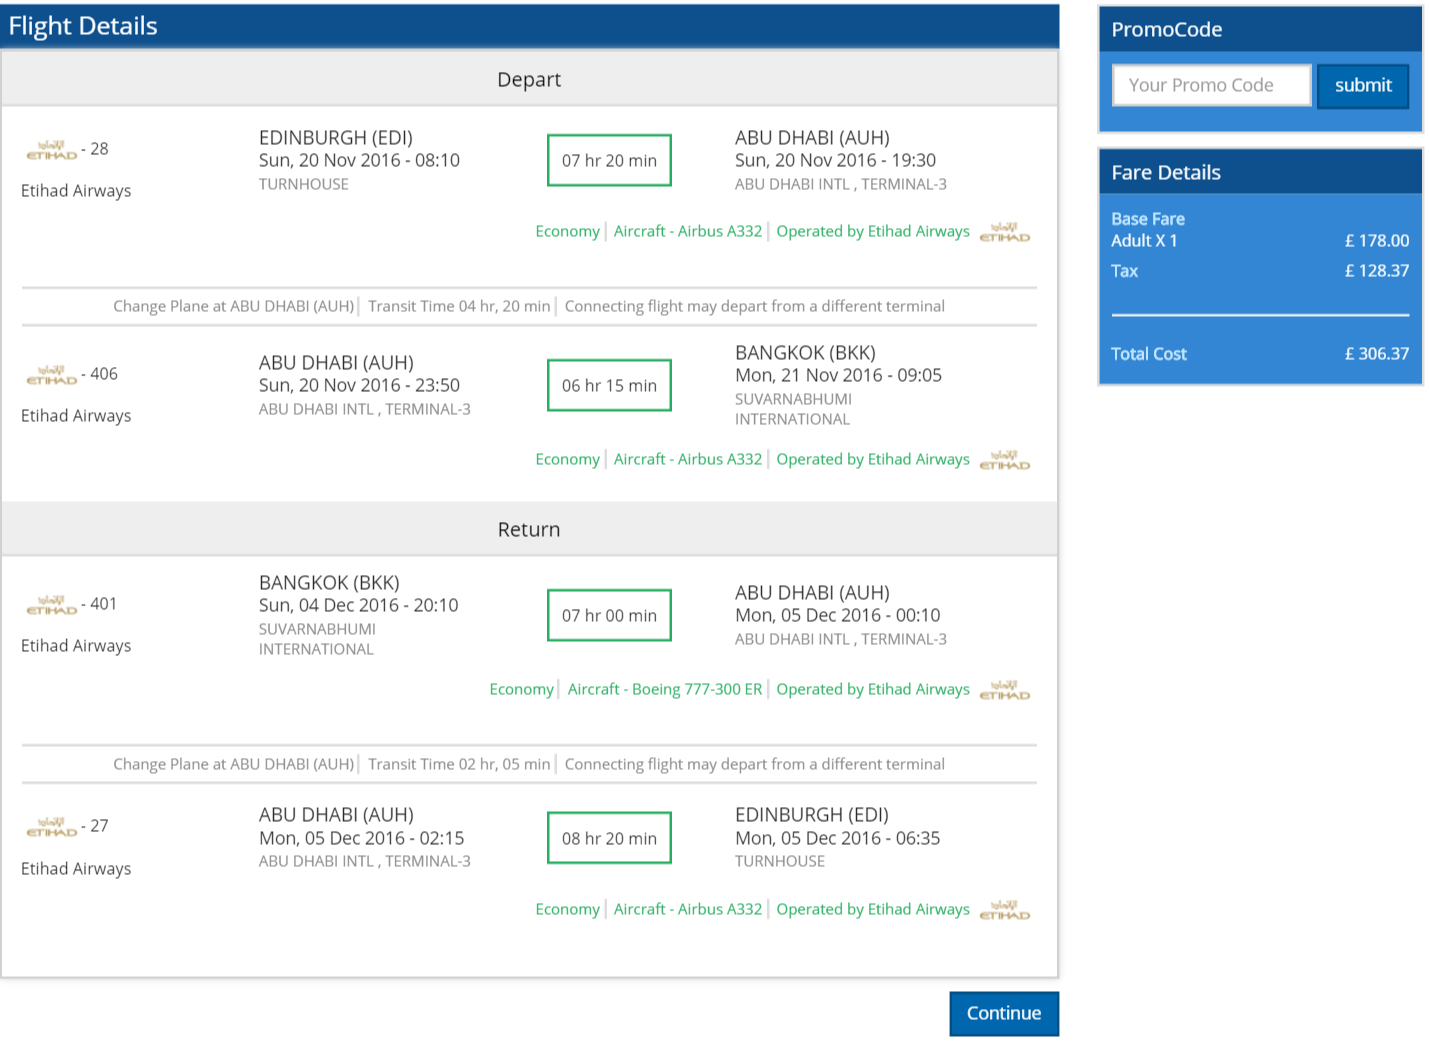This screenshot has height=1043, width=1429.
Task: Select the Return section header
Action: (x=529, y=529)
